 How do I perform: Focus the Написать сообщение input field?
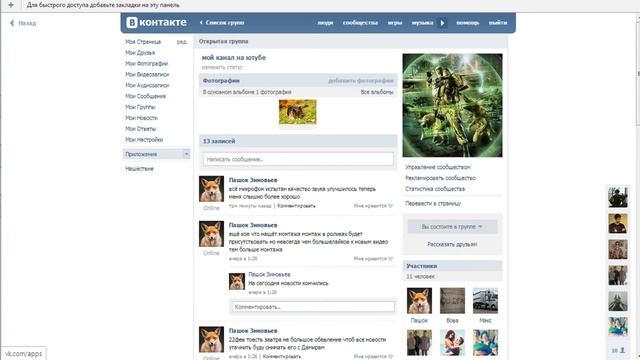click(x=298, y=159)
